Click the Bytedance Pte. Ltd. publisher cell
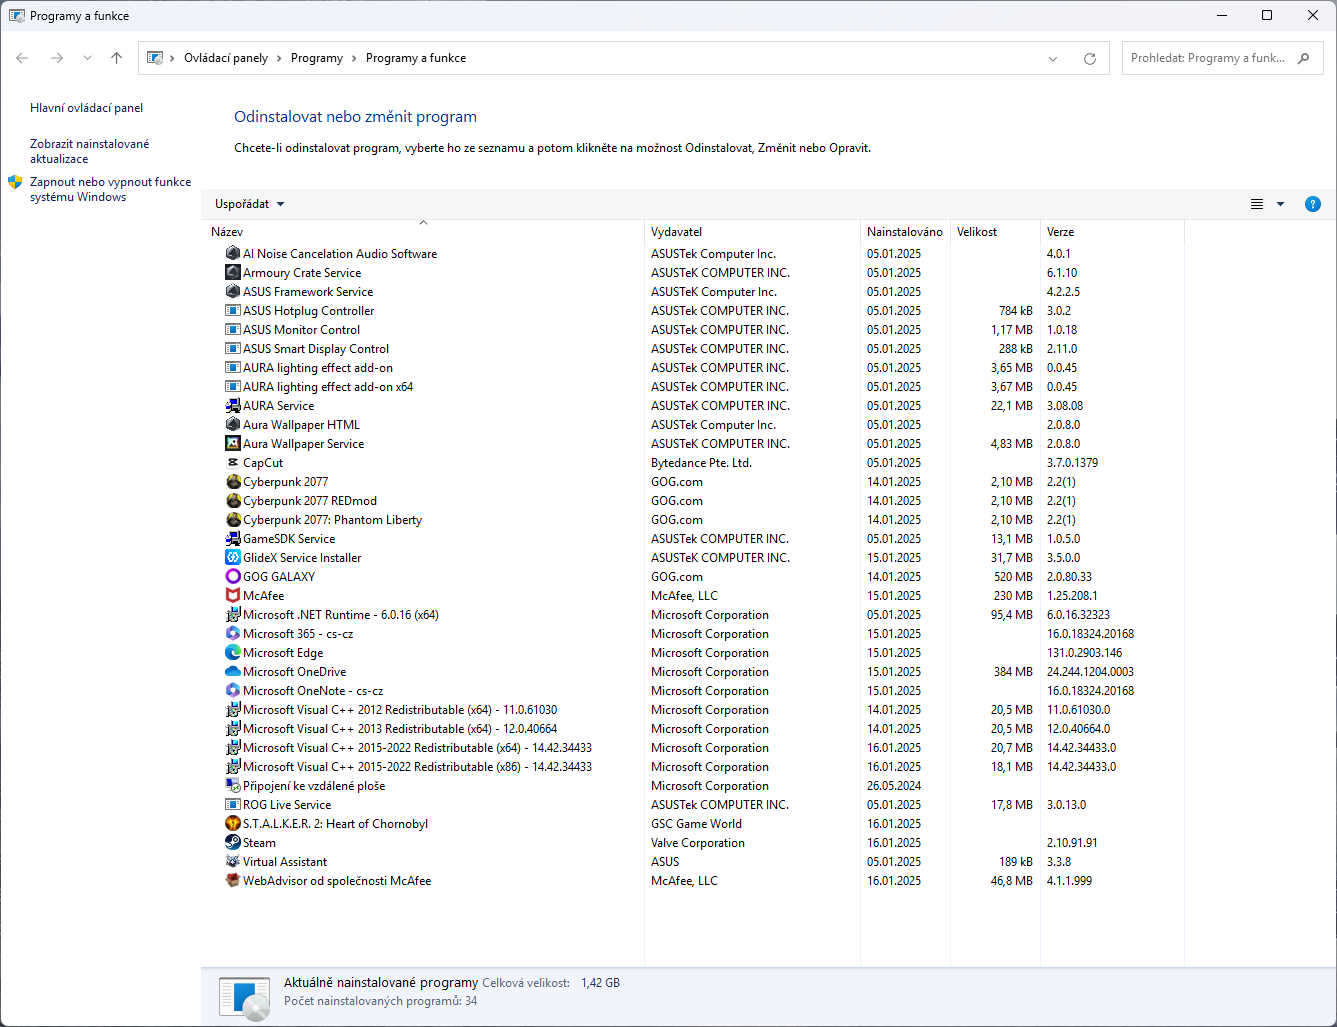Viewport: 1337px width, 1027px height. coord(701,463)
